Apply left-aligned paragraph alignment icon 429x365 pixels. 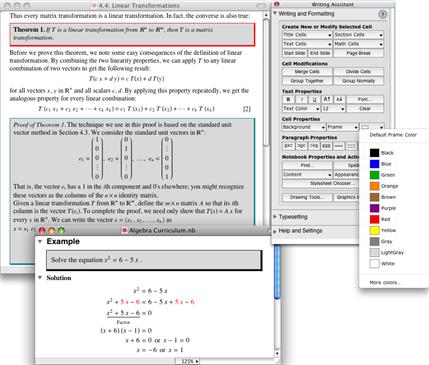point(288,146)
